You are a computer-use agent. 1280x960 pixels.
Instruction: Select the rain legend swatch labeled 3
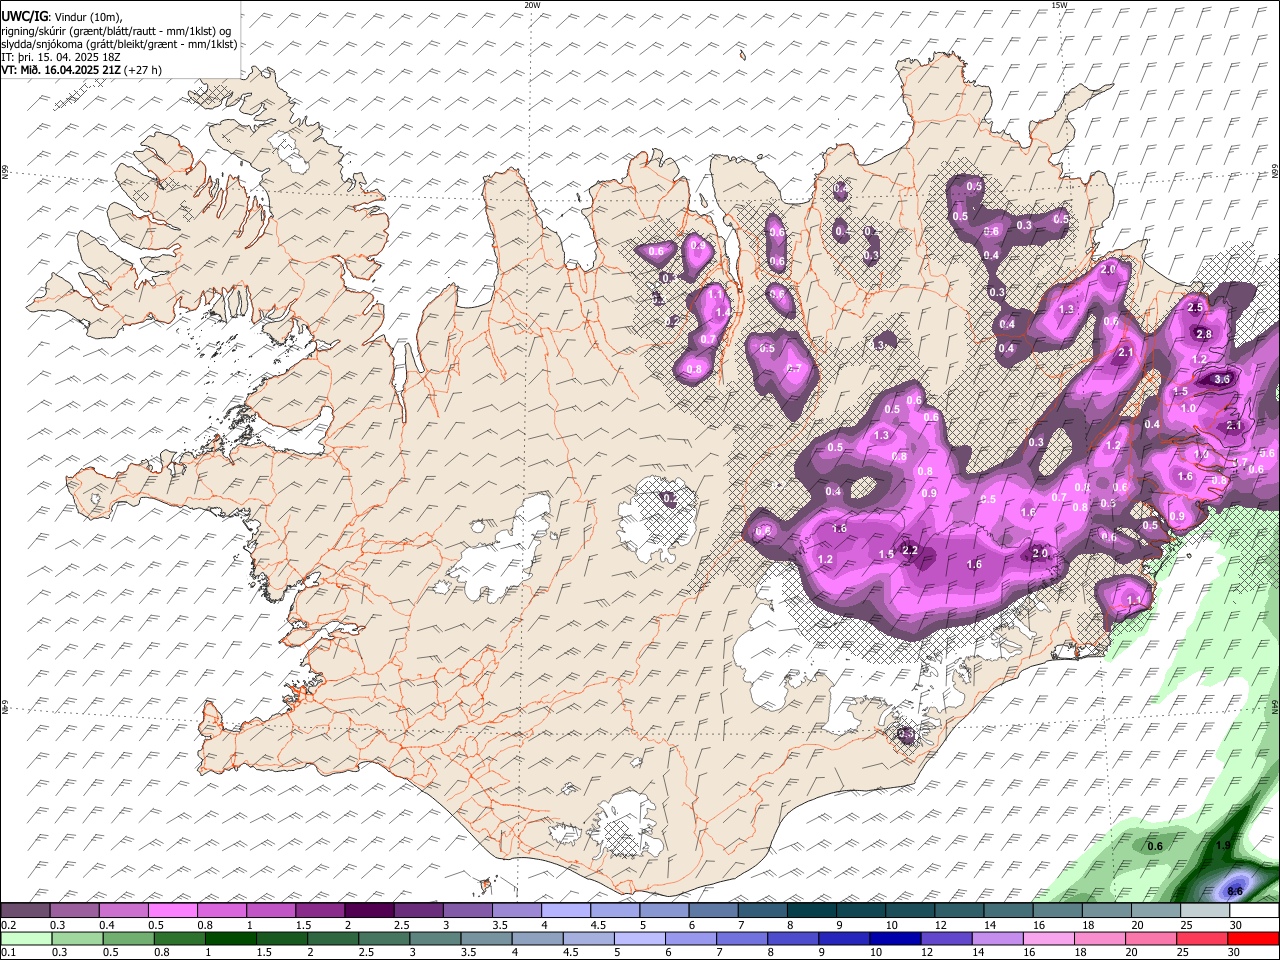[x=436, y=938]
